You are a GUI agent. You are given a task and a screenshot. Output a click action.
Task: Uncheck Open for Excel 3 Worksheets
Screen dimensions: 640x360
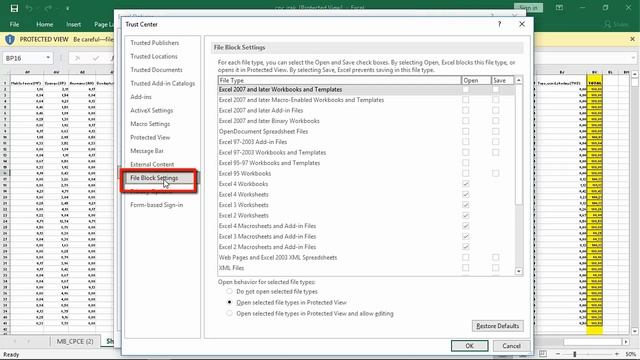[465, 205]
